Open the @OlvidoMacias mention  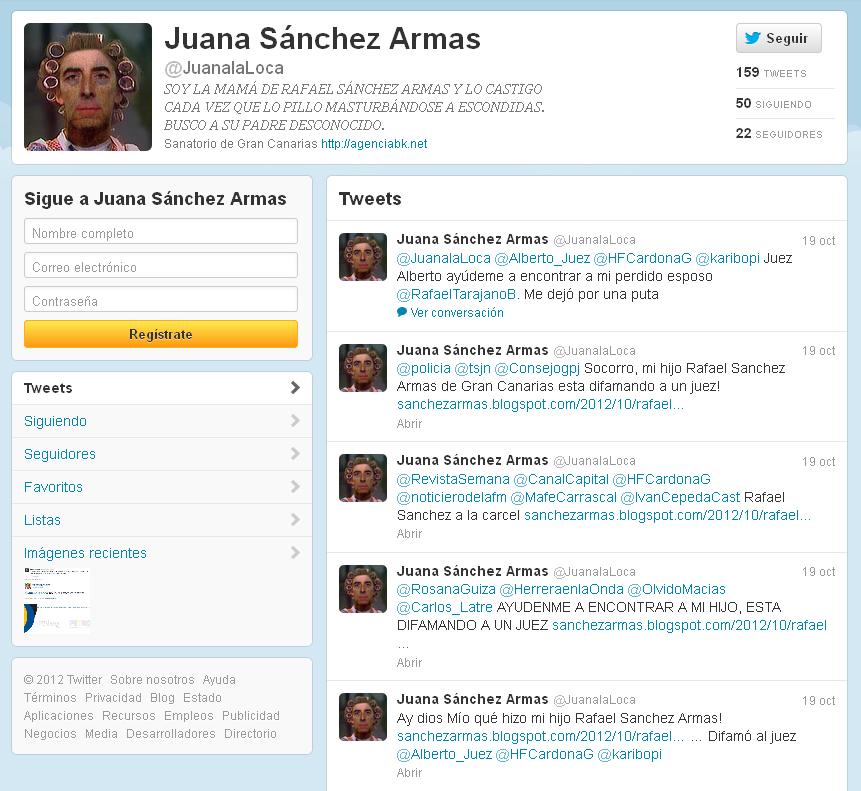pos(676,590)
